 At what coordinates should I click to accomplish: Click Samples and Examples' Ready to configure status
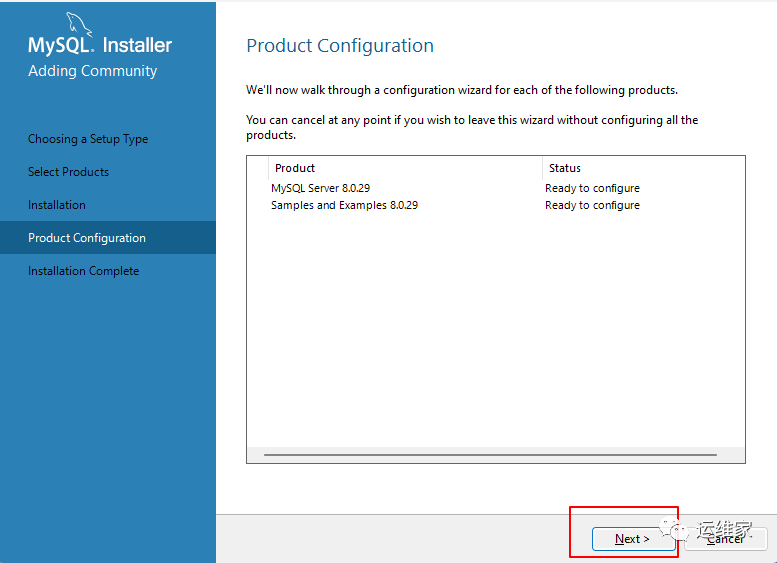[592, 205]
